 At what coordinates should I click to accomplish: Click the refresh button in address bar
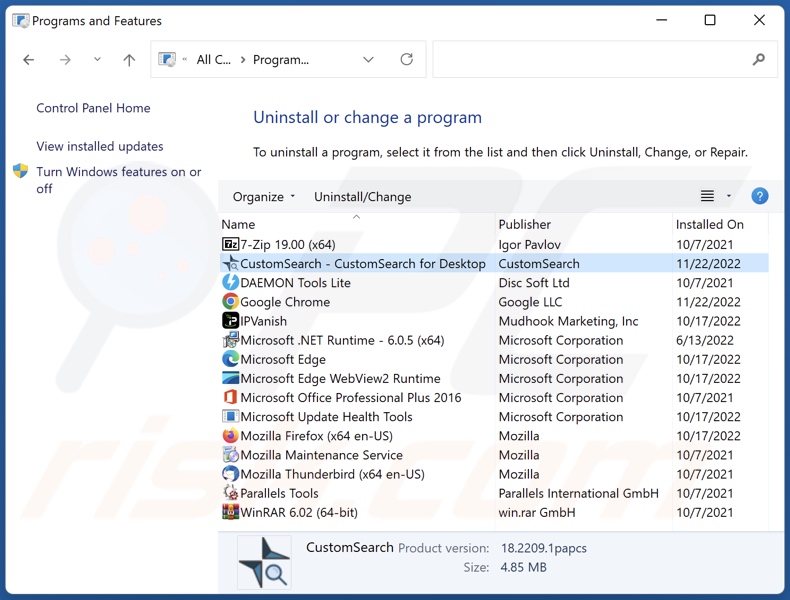point(406,59)
